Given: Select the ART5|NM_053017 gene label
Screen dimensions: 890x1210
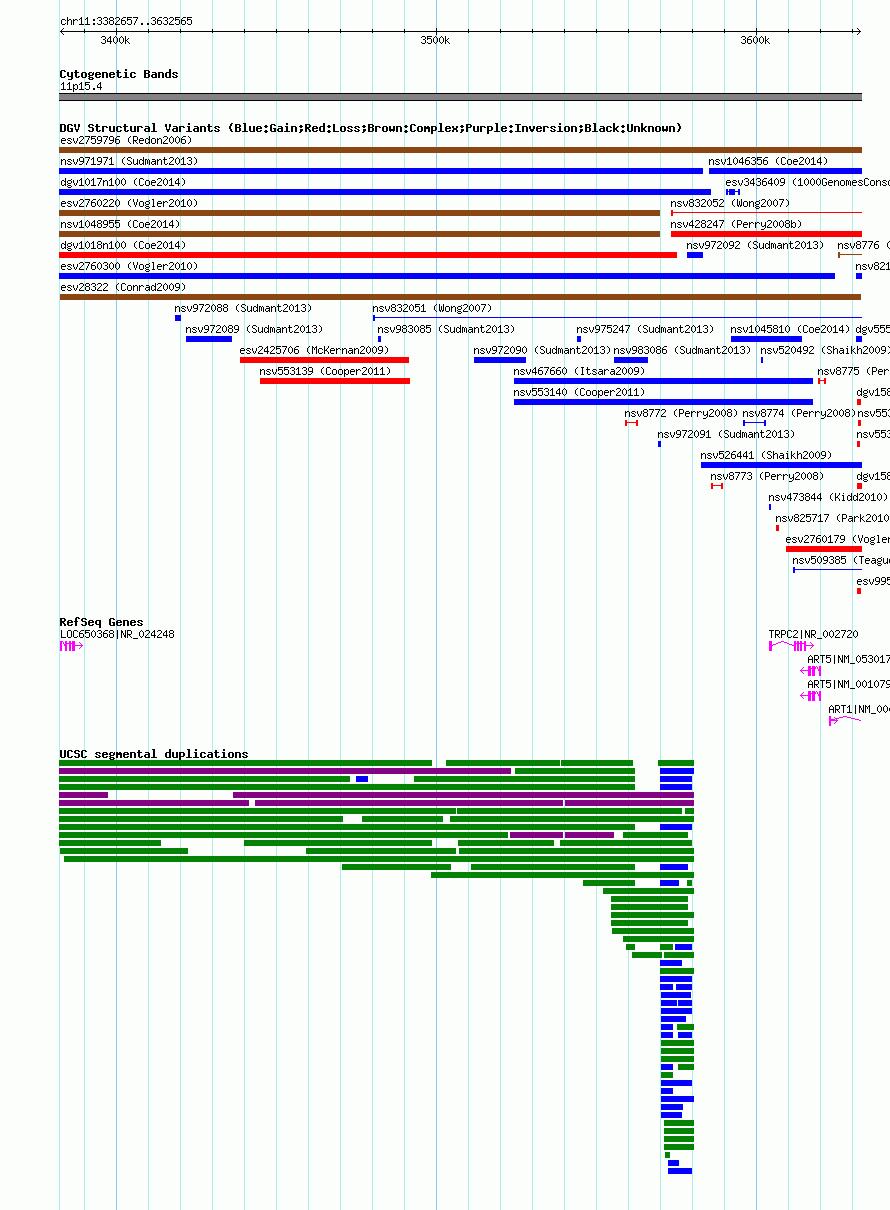Looking at the screenshot, I should pos(848,659).
